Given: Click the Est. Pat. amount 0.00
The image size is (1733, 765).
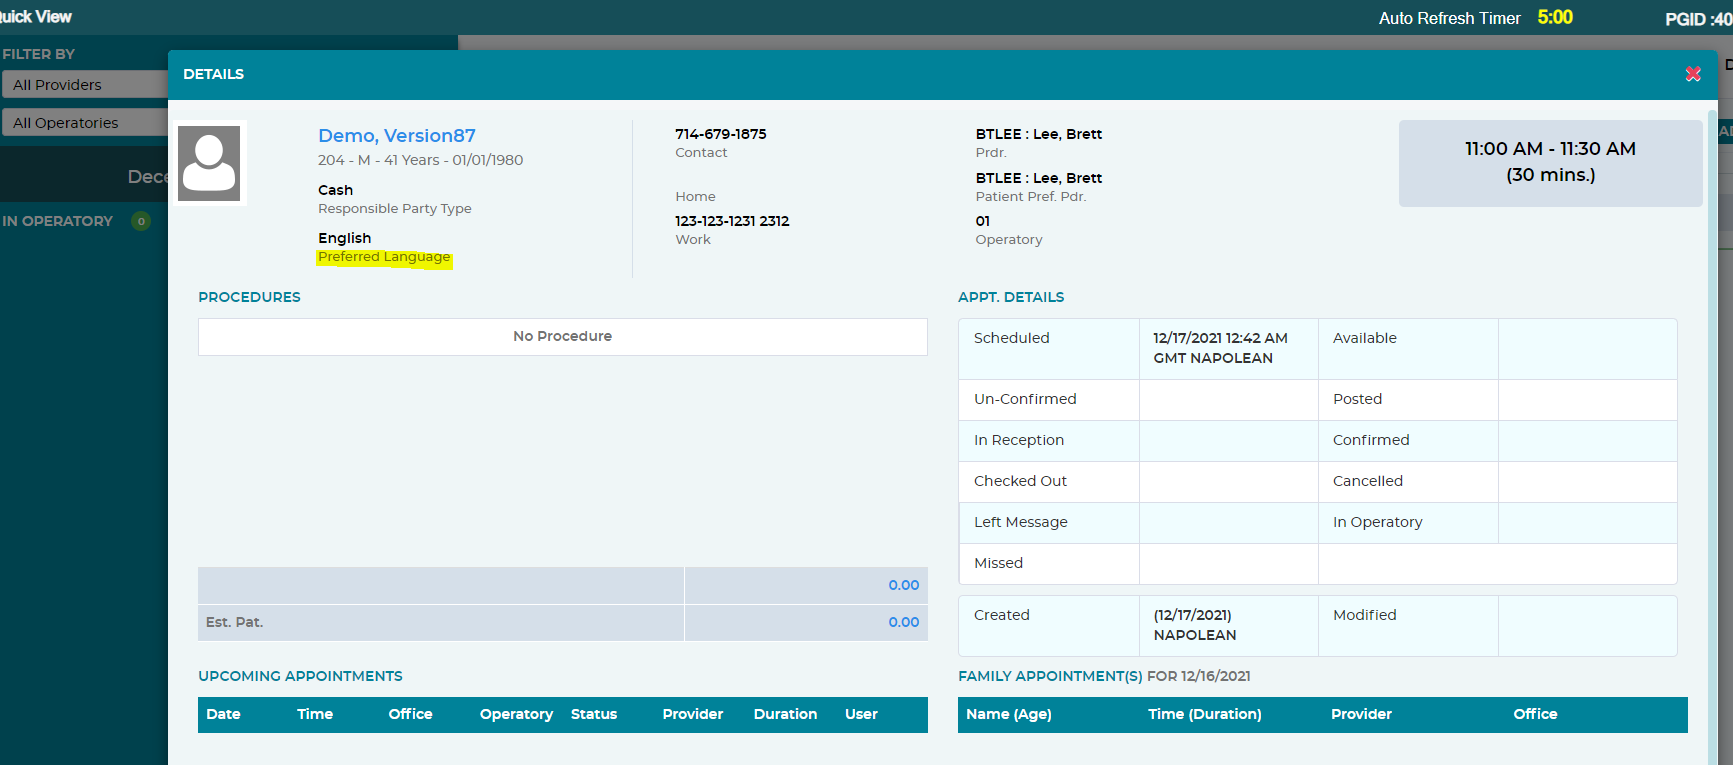Looking at the screenshot, I should (x=904, y=622).
